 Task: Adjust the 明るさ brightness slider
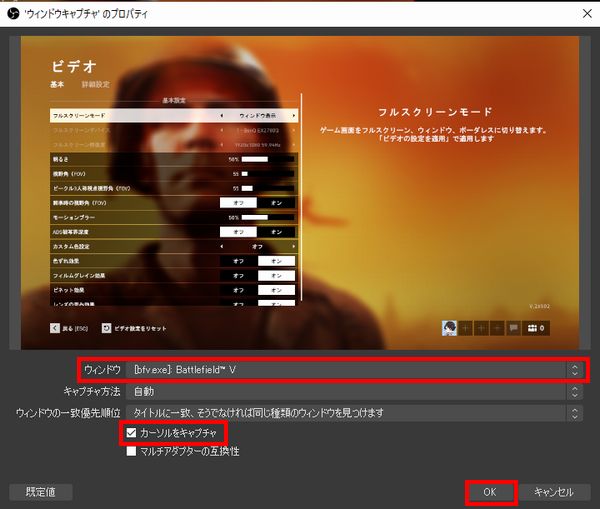pyautogui.click(x=268, y=159)
